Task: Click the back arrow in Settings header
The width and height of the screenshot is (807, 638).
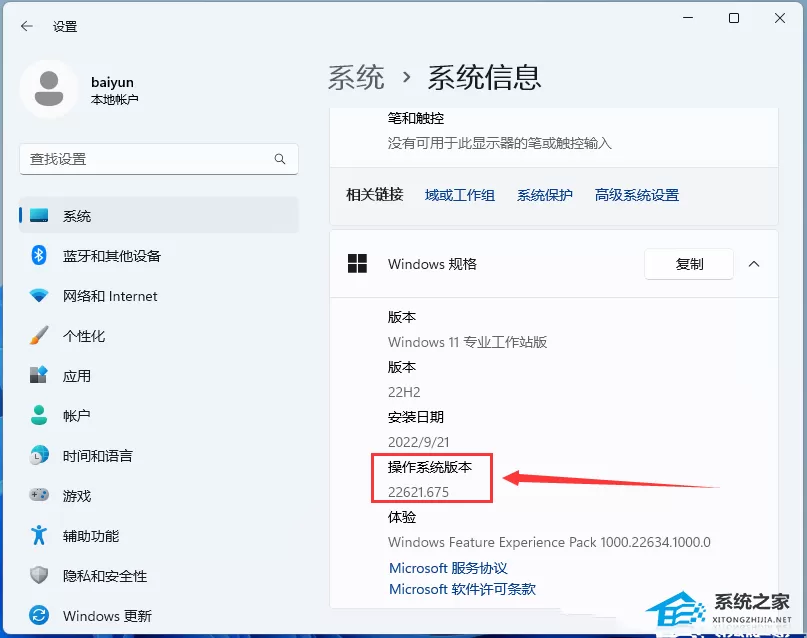Action: [27, 26]
